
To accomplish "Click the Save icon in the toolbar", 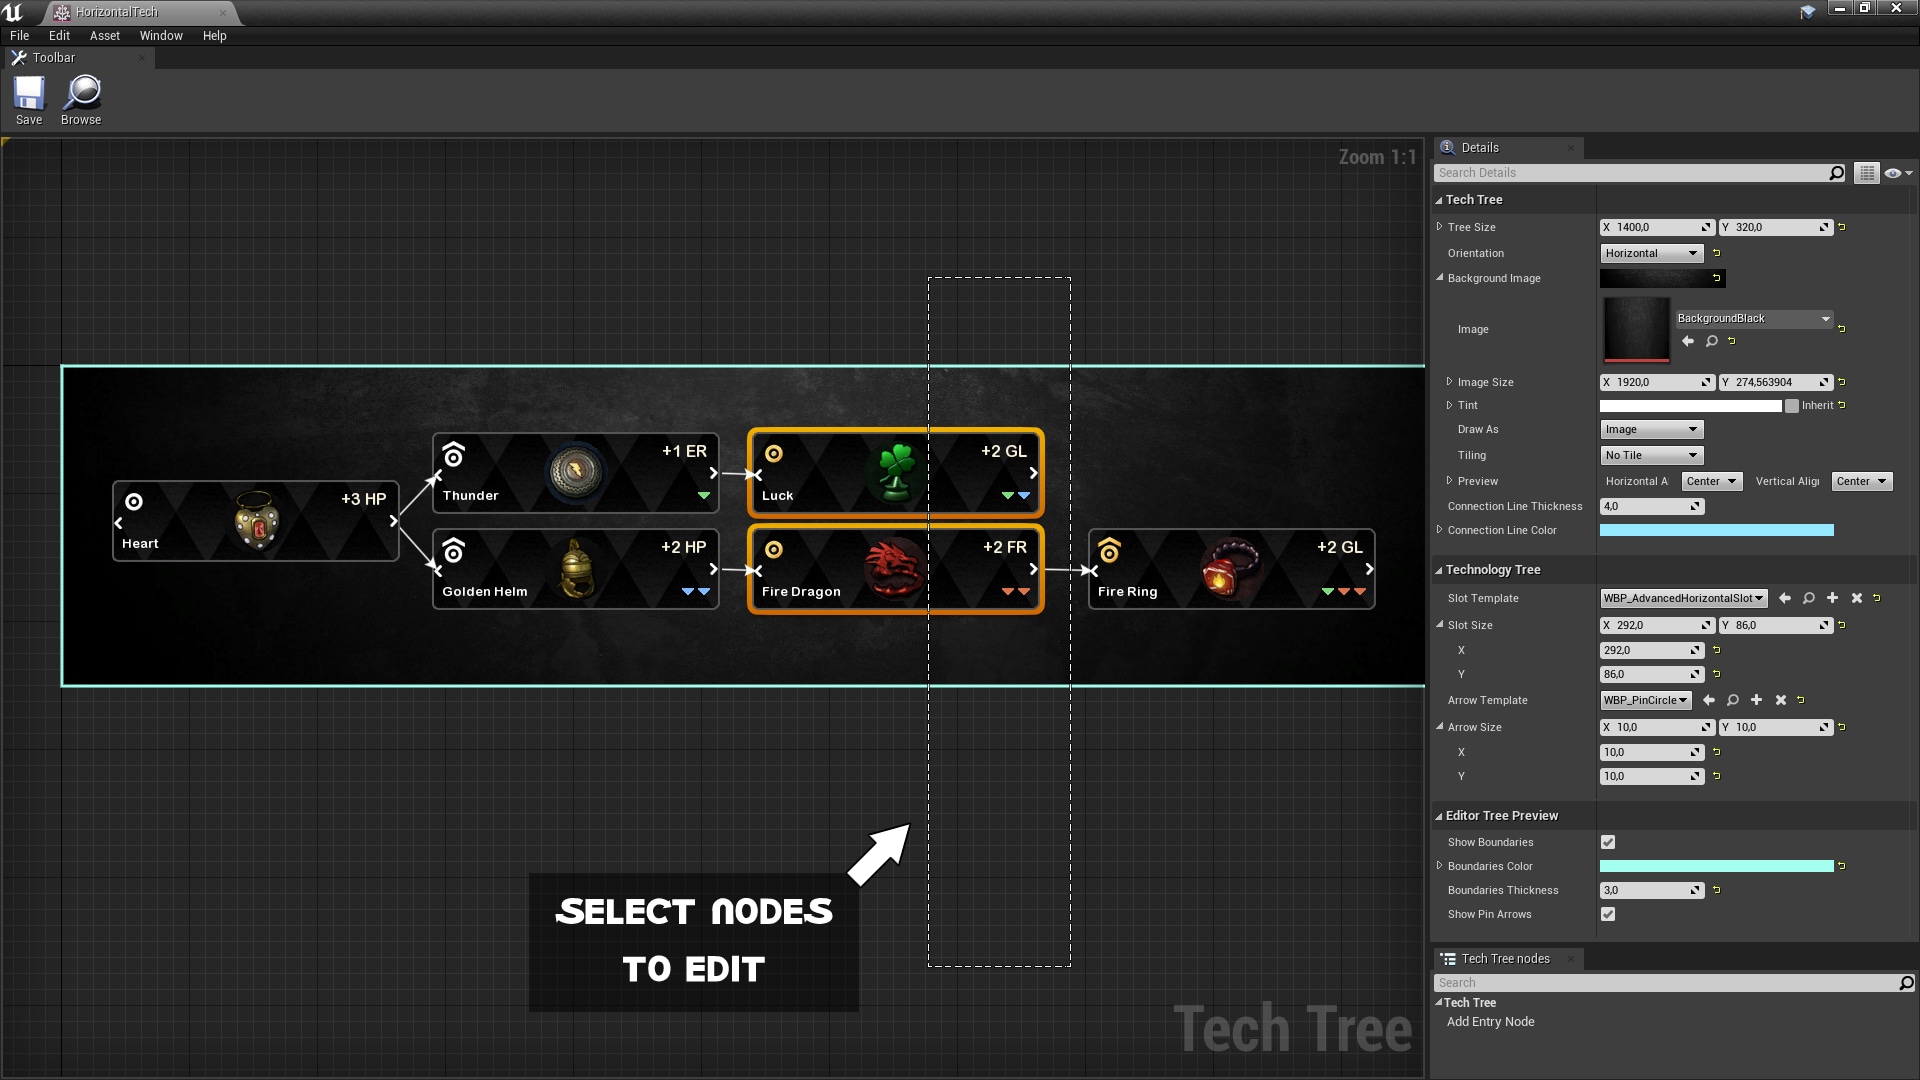I will point(29,99).
